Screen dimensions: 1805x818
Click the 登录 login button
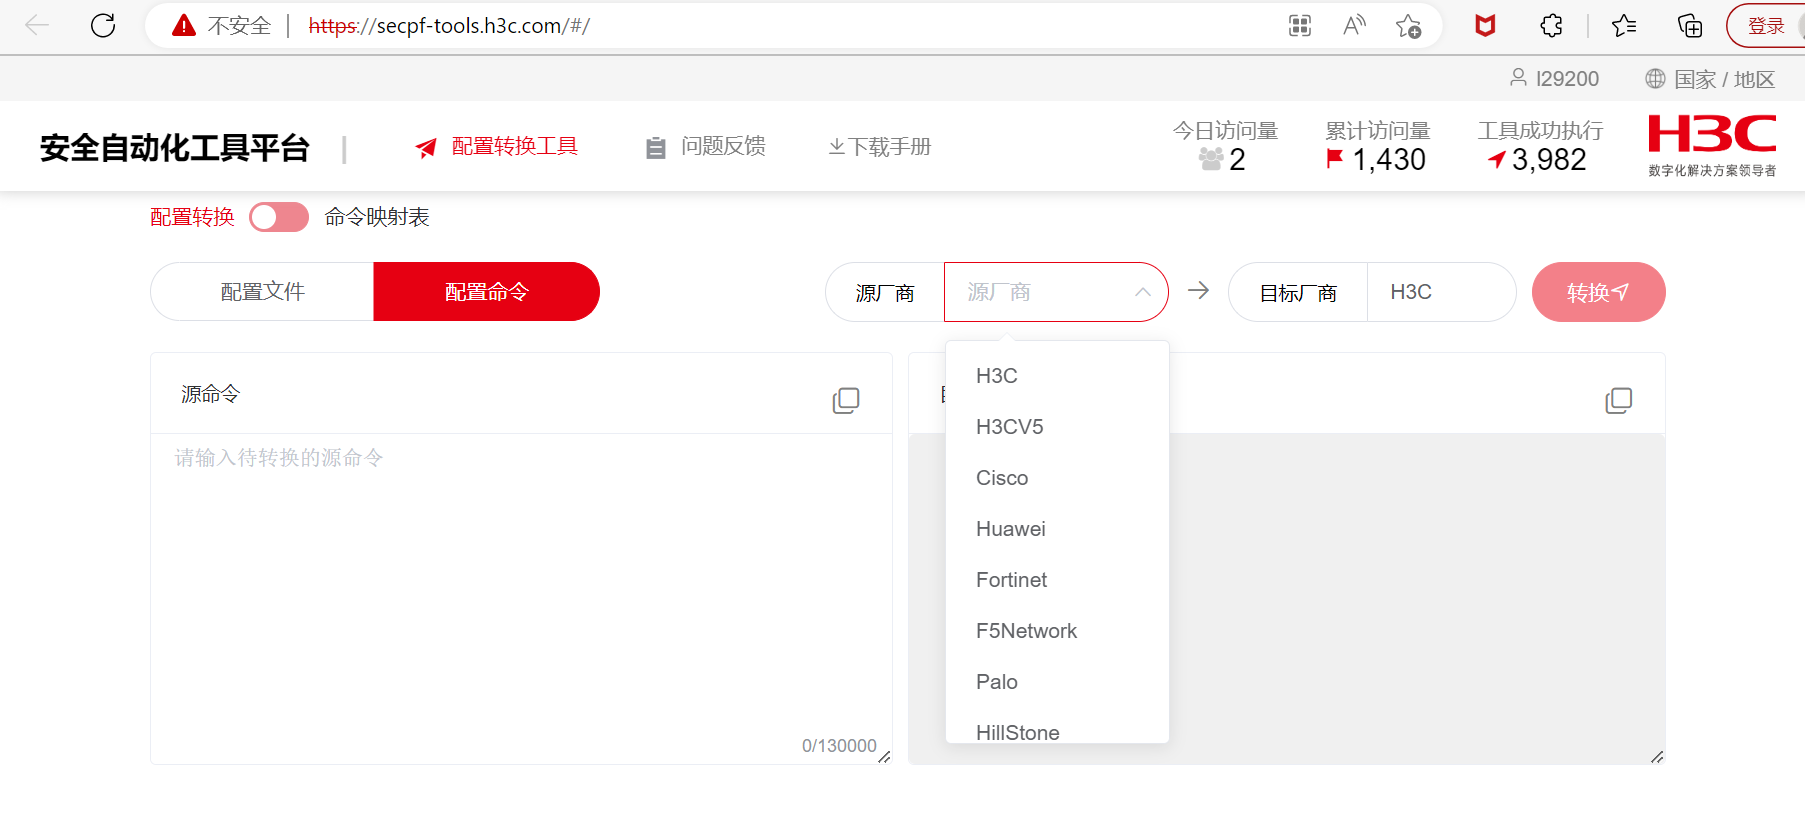tap(1766, 26)
